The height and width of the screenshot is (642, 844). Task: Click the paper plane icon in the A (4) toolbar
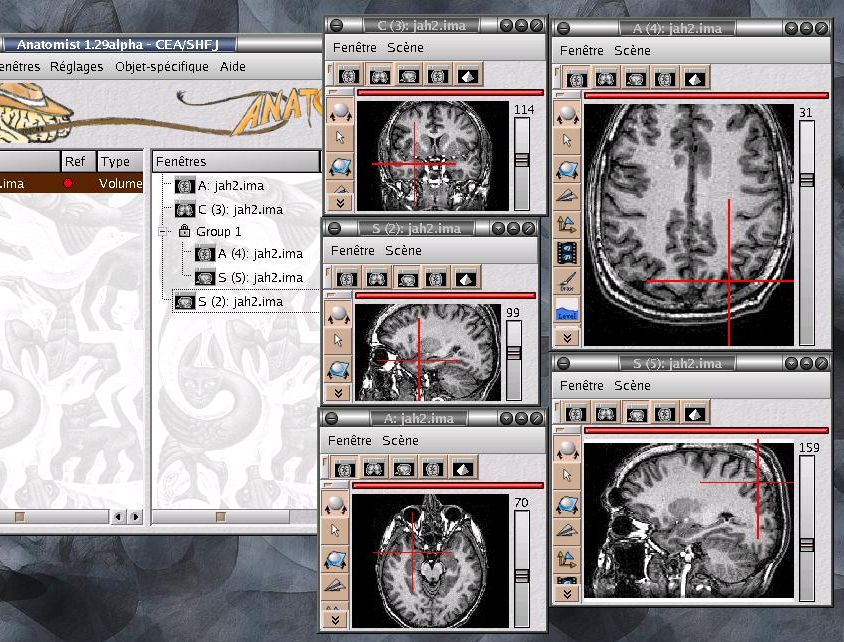(568, 196)
